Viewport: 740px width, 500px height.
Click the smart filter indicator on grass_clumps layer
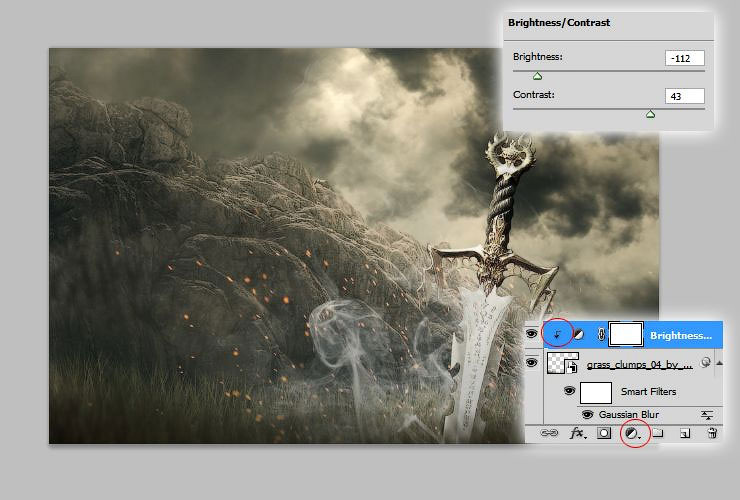point(706,363)
